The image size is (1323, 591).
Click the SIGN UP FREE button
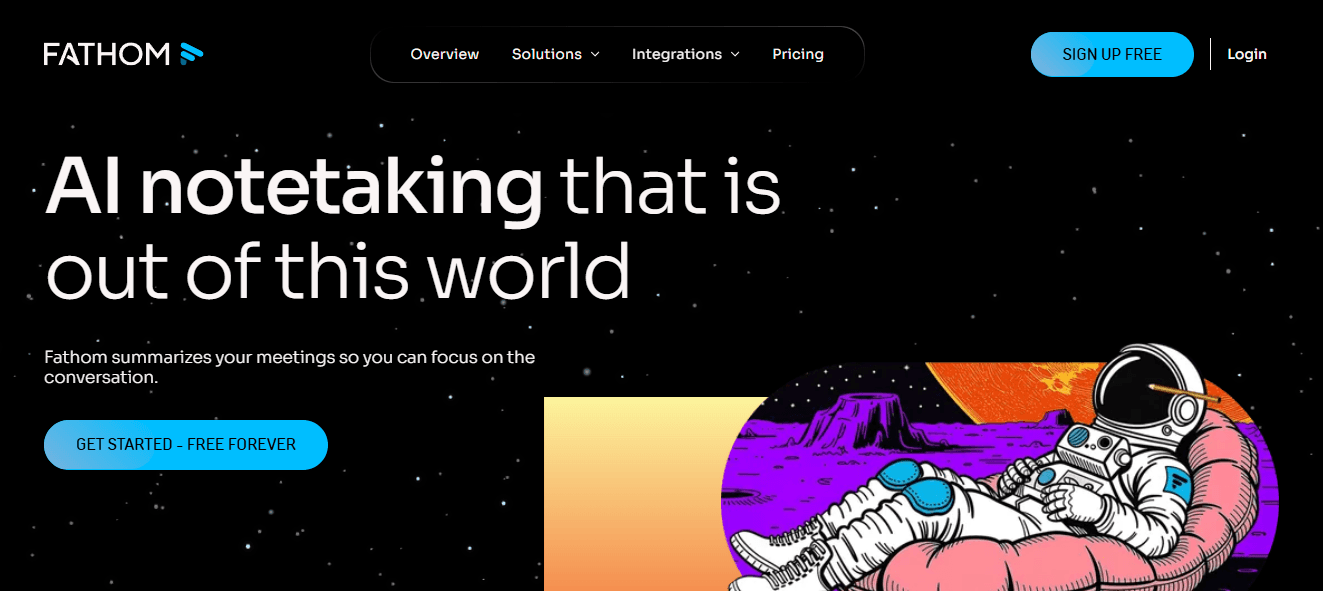pyautogui.click(x=1112, y=54)
